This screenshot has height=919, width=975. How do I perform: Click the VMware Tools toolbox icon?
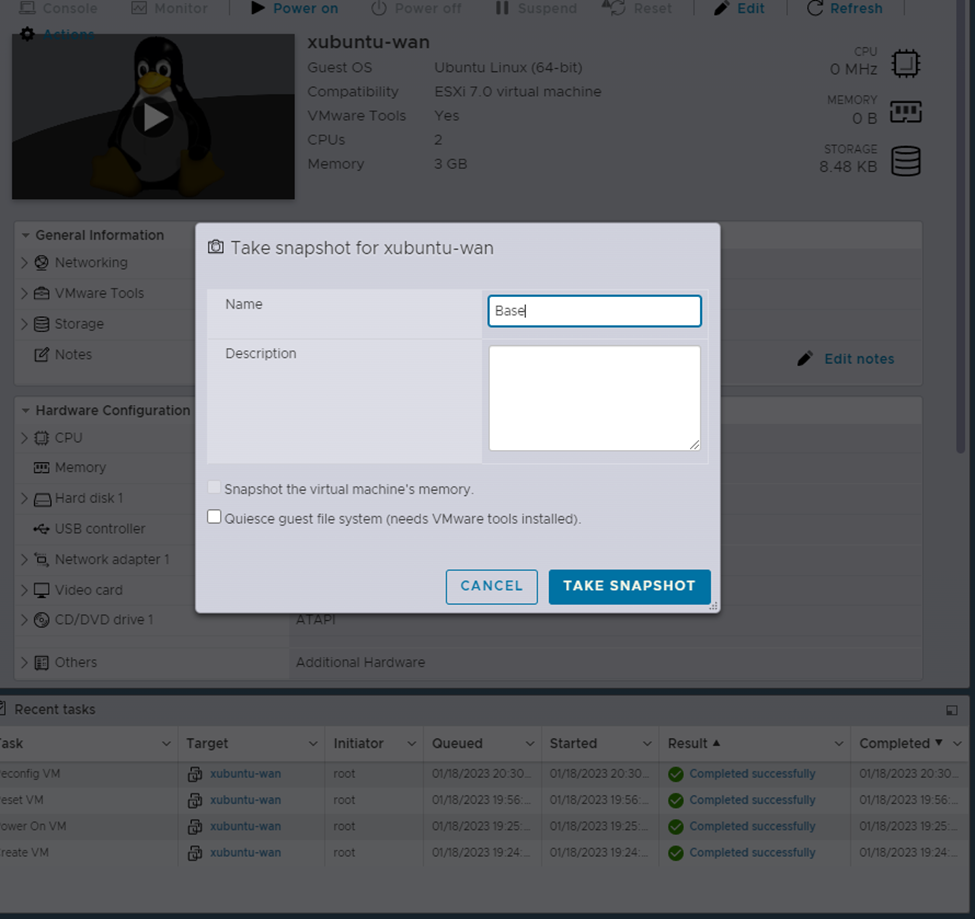coord(41,293)
